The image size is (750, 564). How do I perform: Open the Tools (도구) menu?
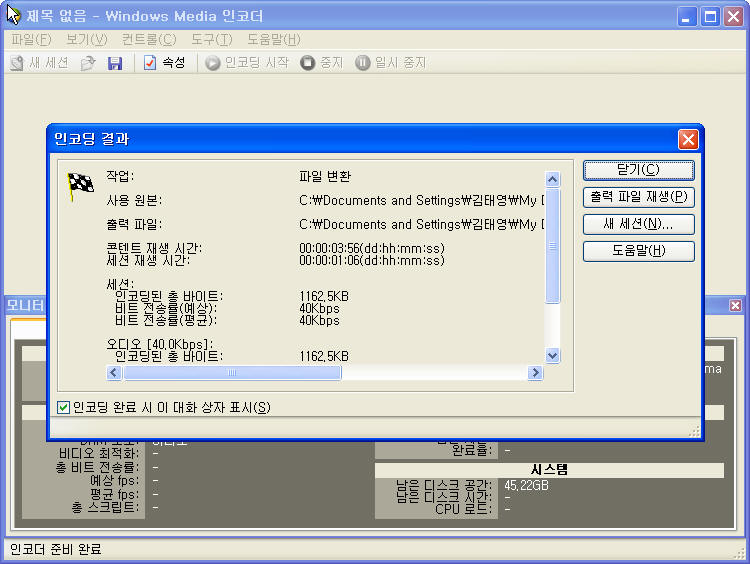coord(211,39)
